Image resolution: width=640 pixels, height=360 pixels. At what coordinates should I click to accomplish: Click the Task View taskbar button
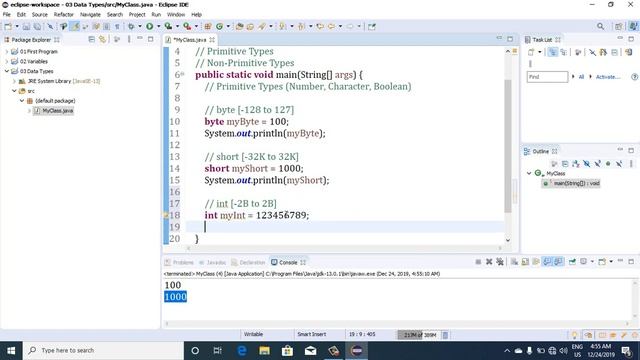coord(218,351)
